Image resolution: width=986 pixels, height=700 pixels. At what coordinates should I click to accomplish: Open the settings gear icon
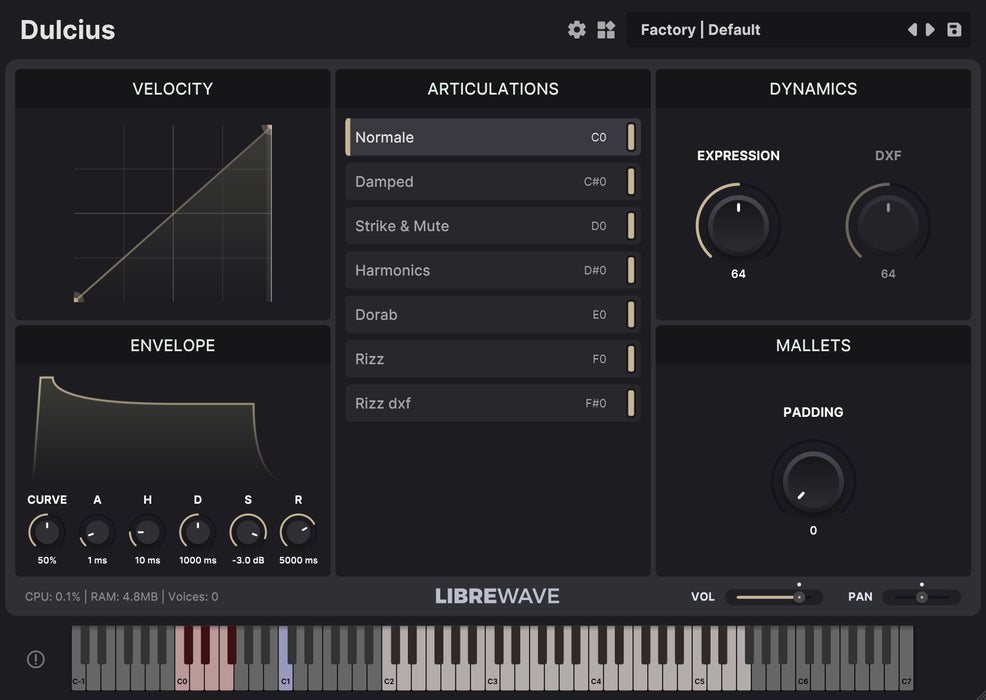[577, 30]
